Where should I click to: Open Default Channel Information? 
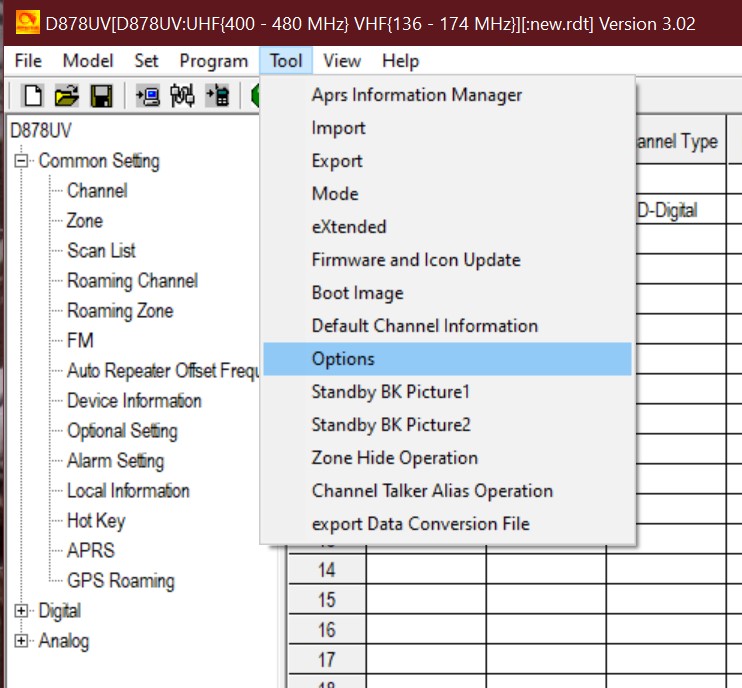(x=447, y=326)
